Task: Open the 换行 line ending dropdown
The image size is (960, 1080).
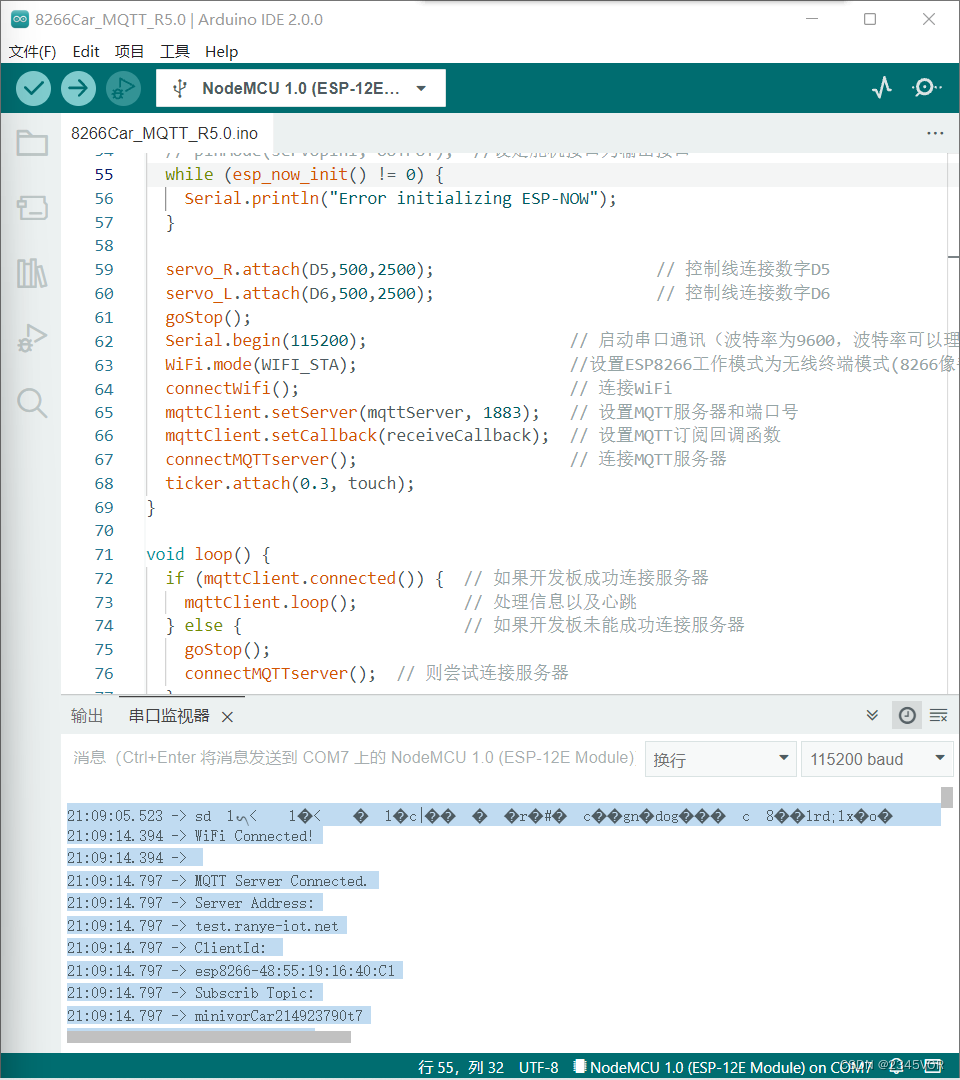Action: coord(720,759)
